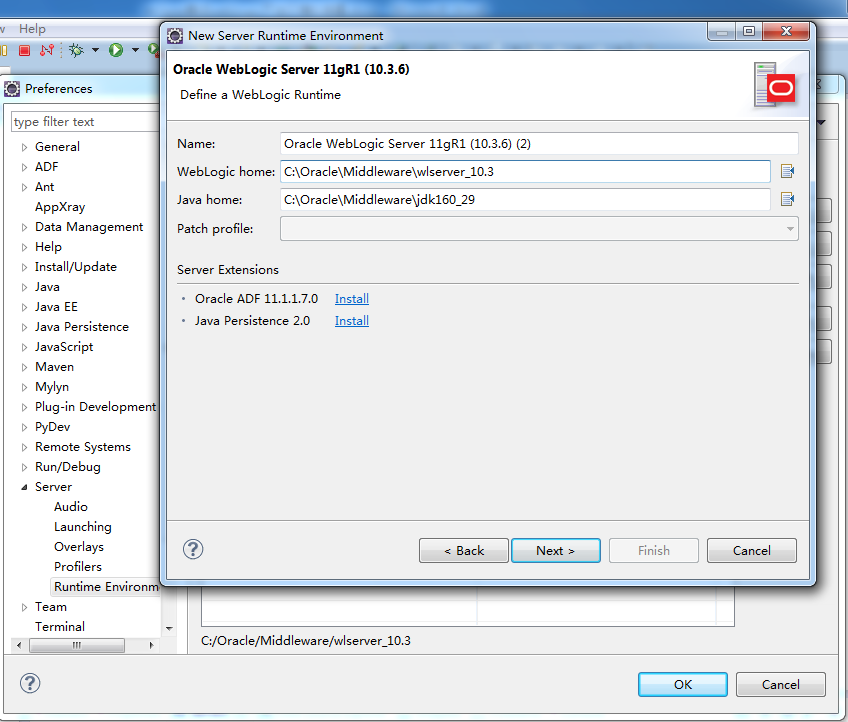Click the green Run toolbar icon
The height and width of the screenshot is (722, 848).
pyautogui.click(x=116, y=50)
